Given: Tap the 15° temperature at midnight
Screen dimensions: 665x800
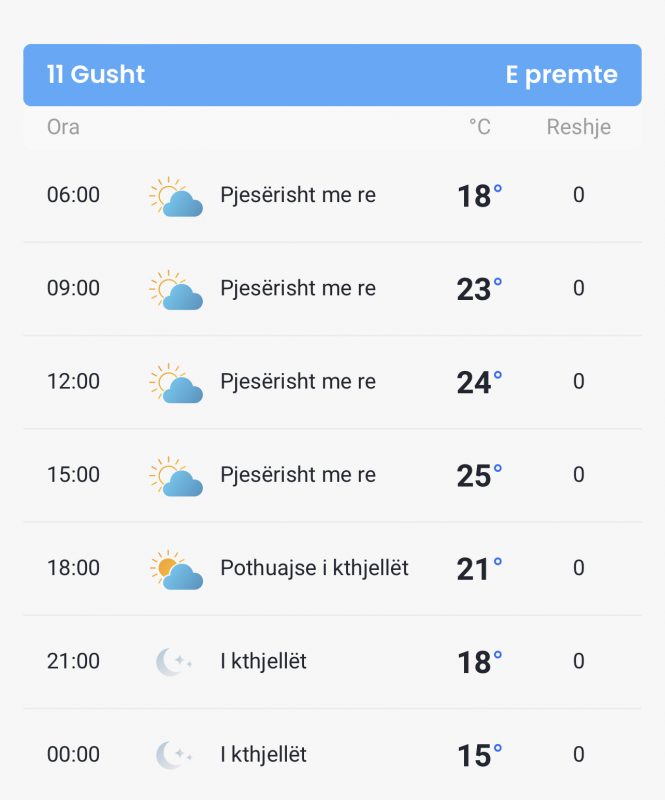Looking at the screenshot, I should coord(479,756).
